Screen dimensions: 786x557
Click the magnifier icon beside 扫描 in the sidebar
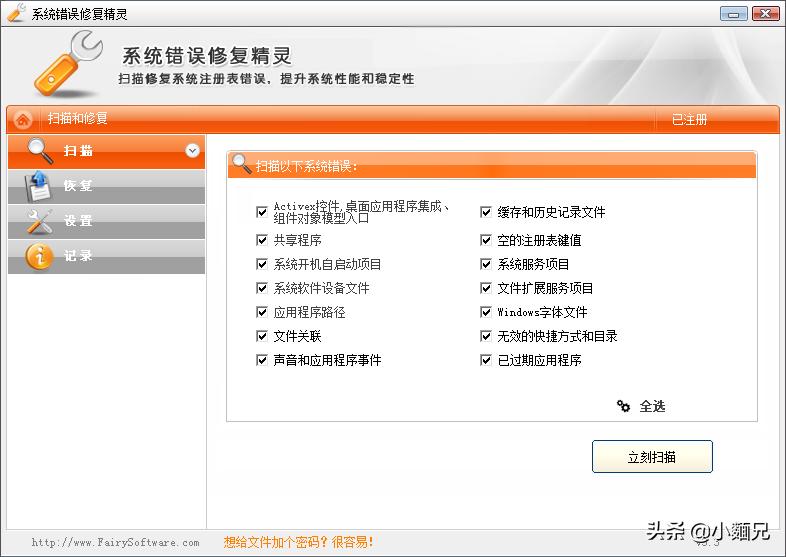[x=40, y=150]
